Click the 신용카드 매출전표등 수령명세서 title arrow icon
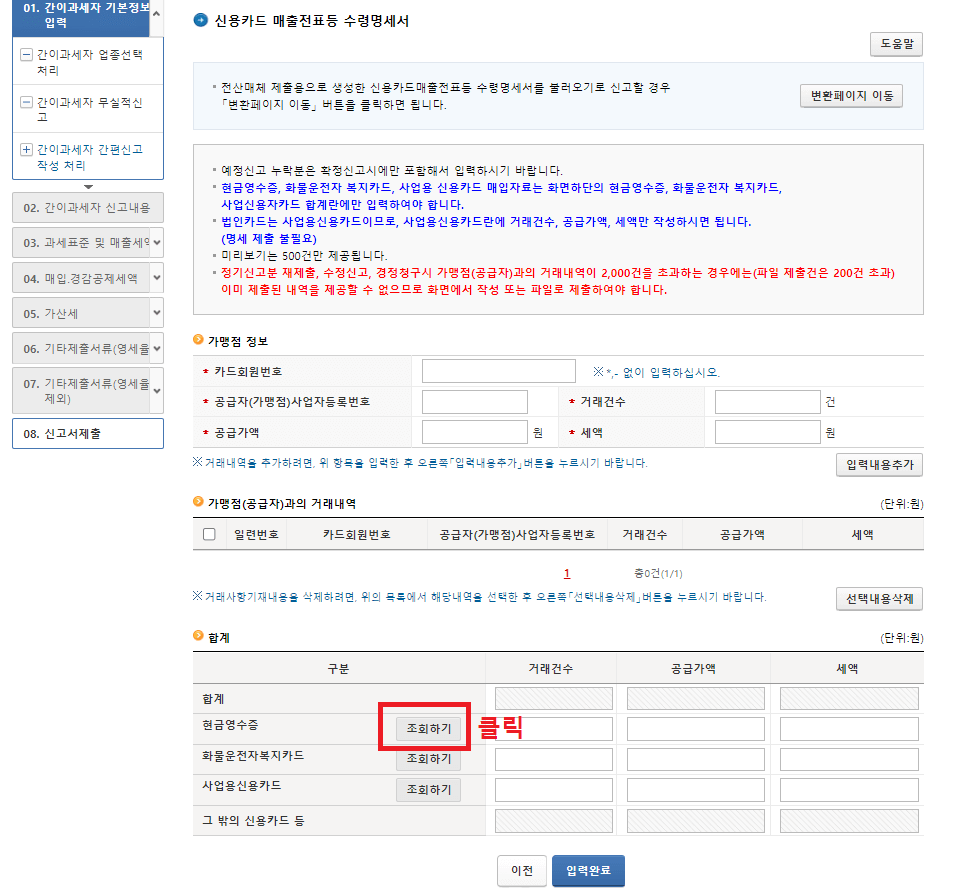Screen dimensions: 958x894 click(200, 20)
